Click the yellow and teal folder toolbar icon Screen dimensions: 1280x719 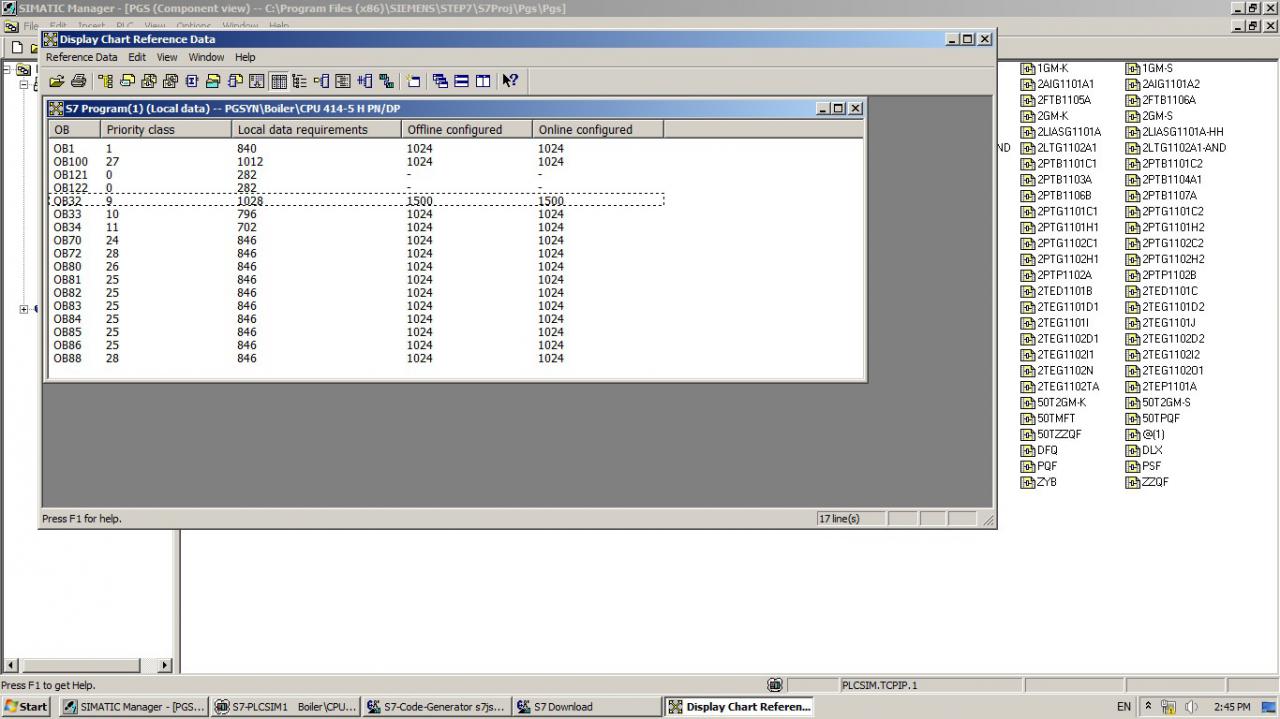(x=213, y=81)
